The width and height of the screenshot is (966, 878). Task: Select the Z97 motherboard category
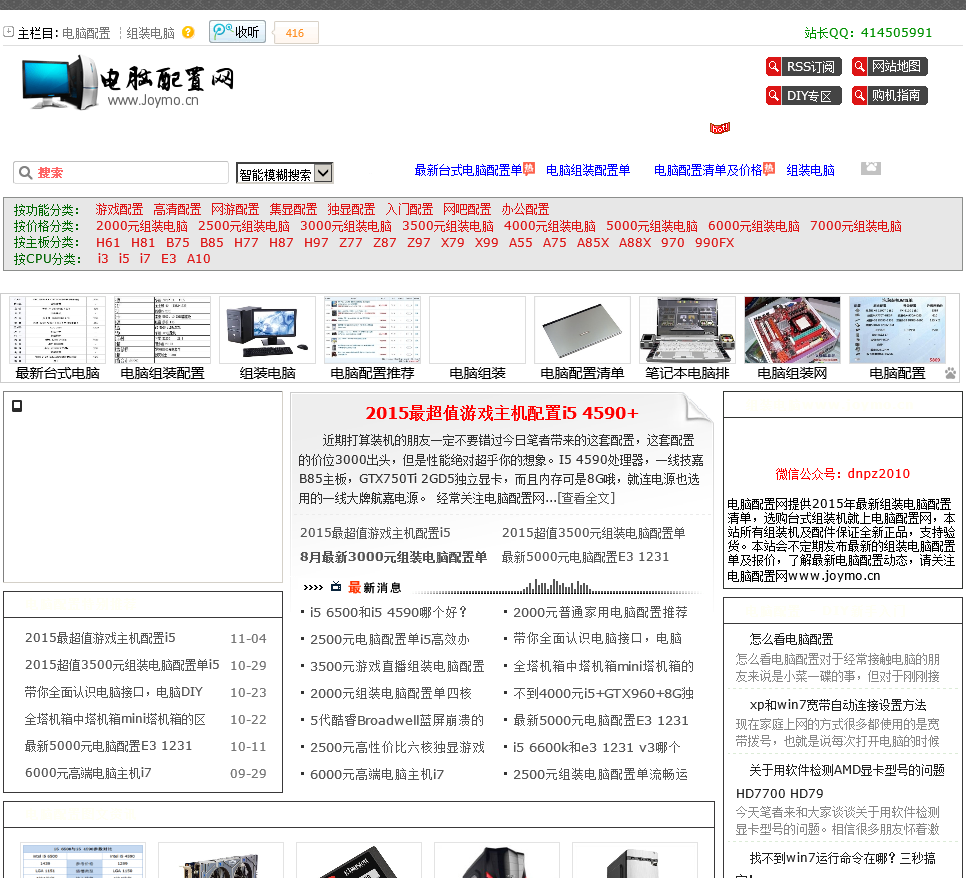(x=419, y=243)
